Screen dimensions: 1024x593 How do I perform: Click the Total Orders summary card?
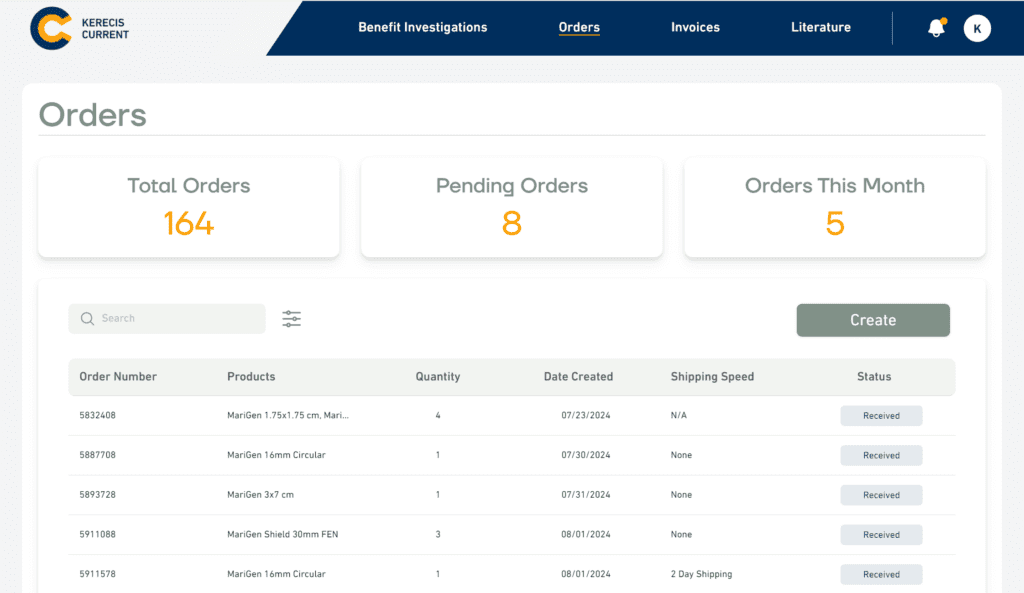(x=189, y=208)
